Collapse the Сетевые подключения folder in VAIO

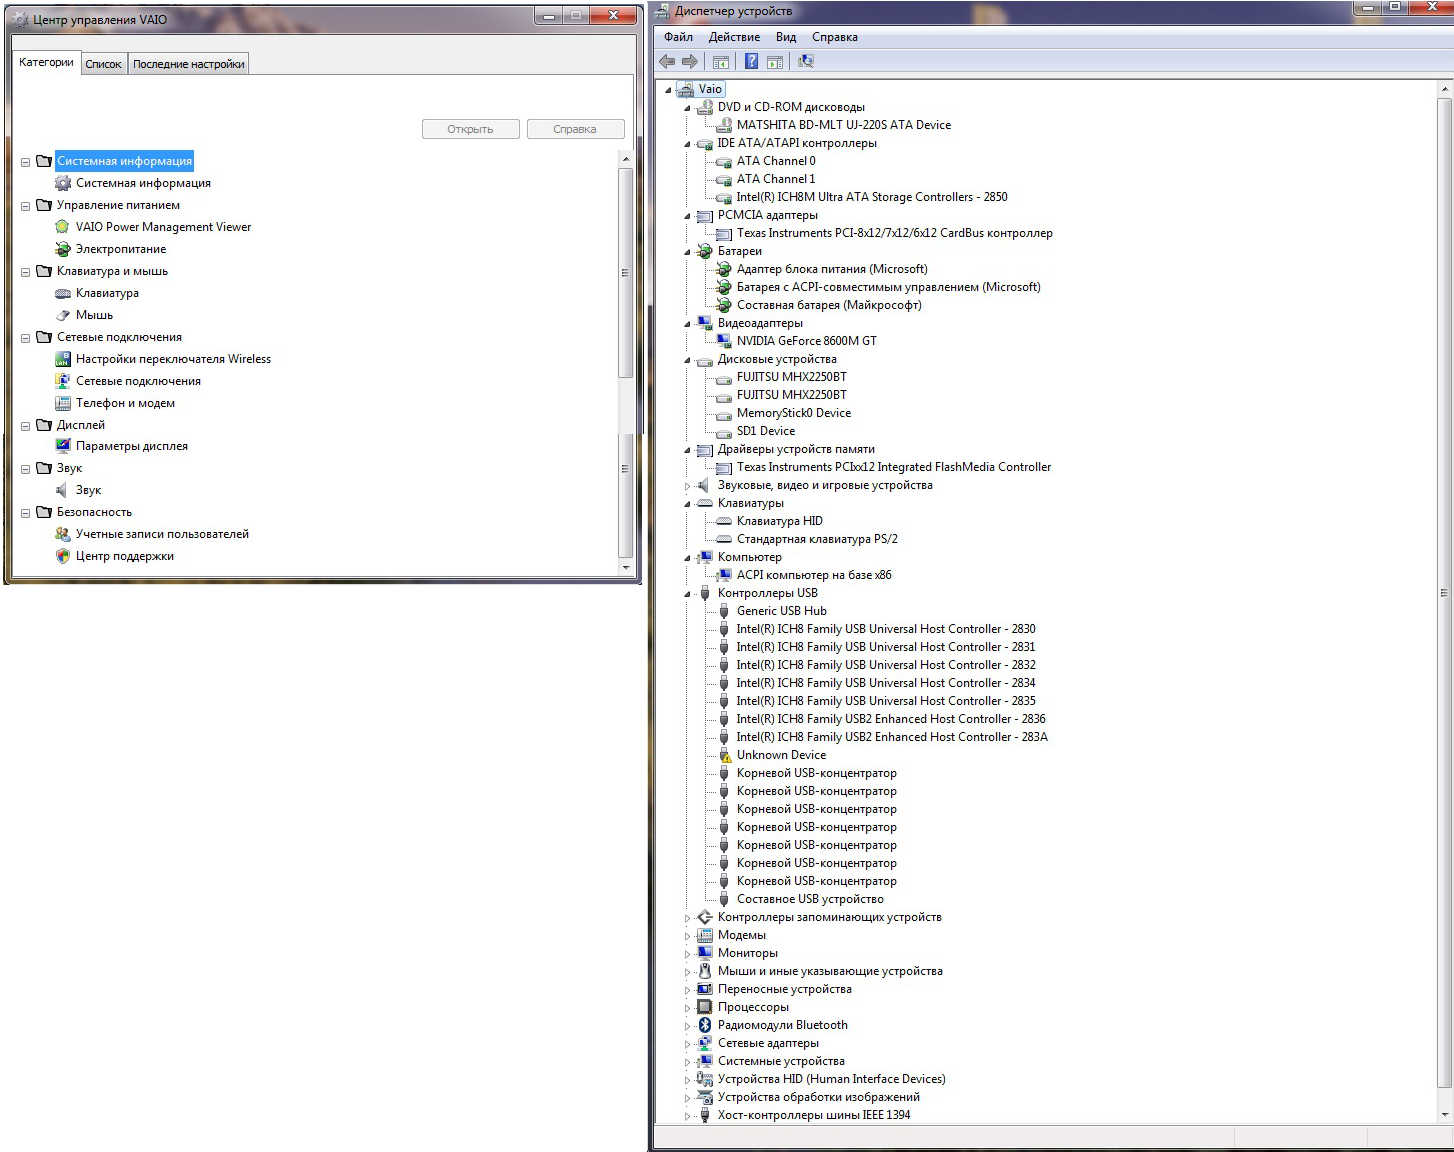(26, 338)
